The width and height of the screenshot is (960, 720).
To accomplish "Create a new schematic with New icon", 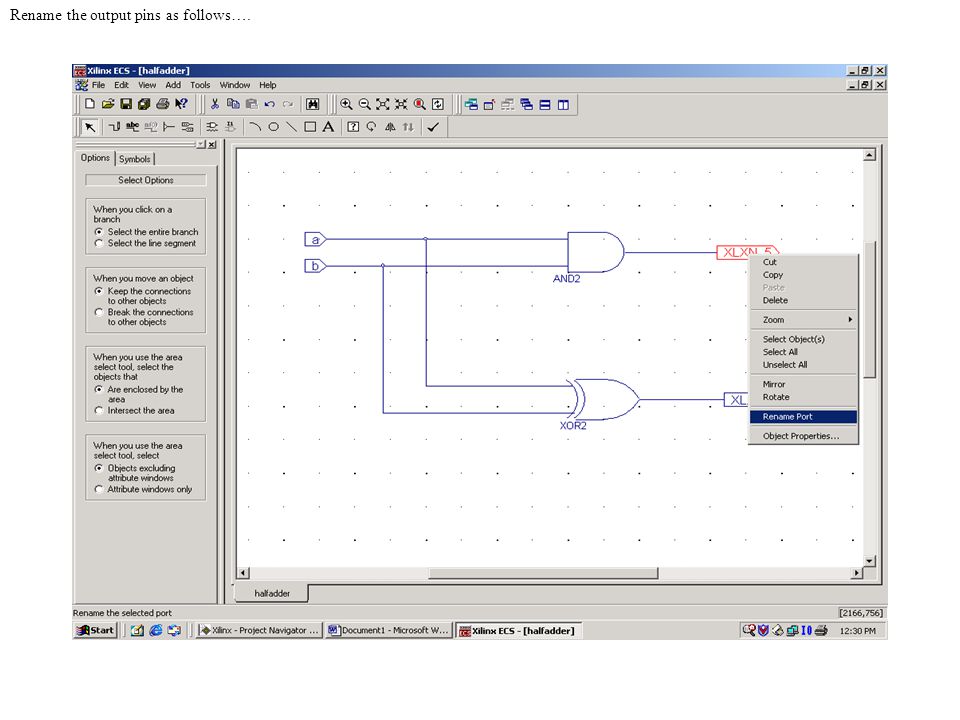I will pyautogui.click(x=89, y=104).
